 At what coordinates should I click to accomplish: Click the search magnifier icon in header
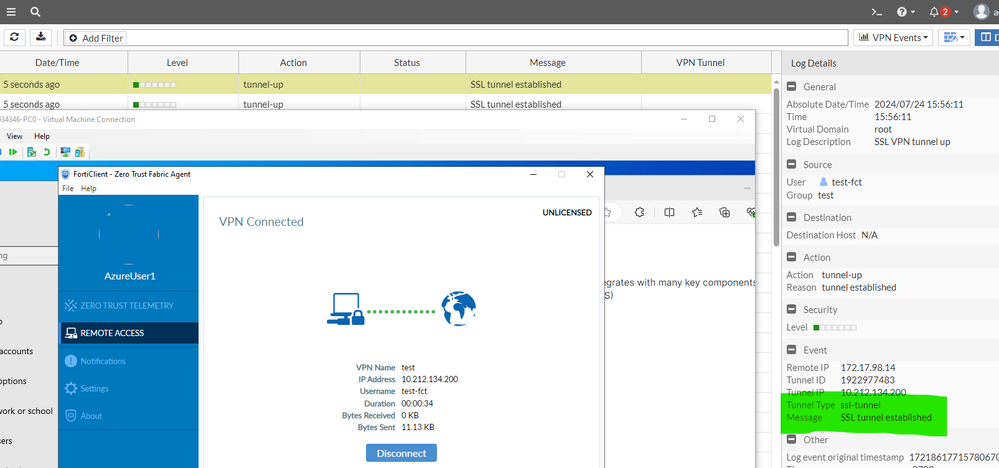coord(36,11)
